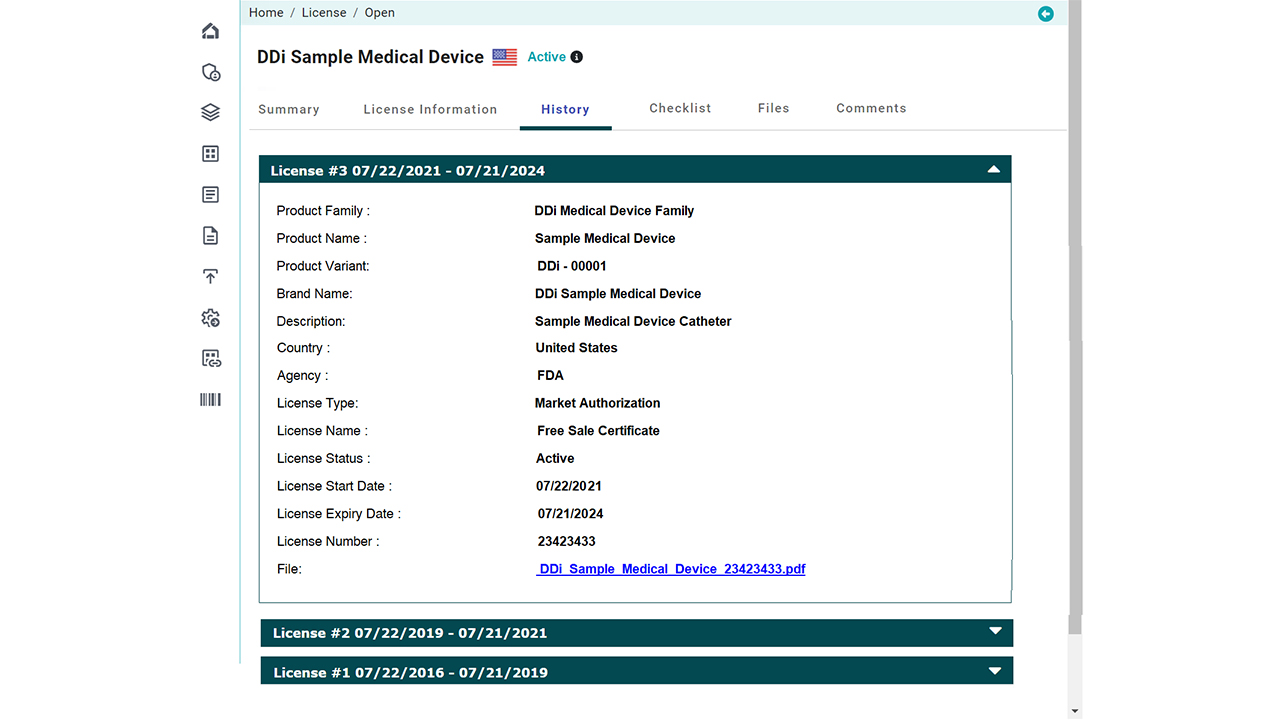
Task: Collapse the License #3 section
Action: click(x=993, y=170)
